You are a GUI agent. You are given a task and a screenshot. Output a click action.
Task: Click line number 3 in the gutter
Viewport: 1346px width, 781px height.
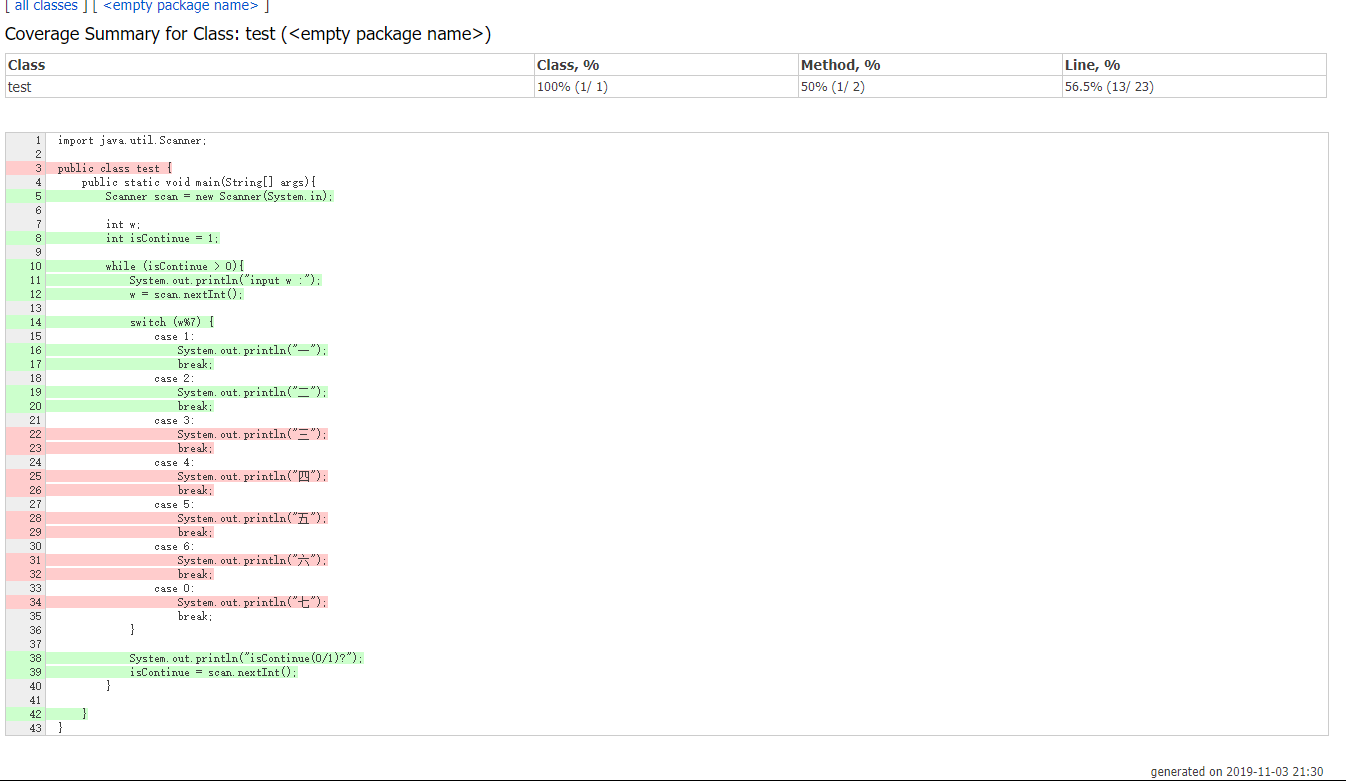[x=38, y=168]
